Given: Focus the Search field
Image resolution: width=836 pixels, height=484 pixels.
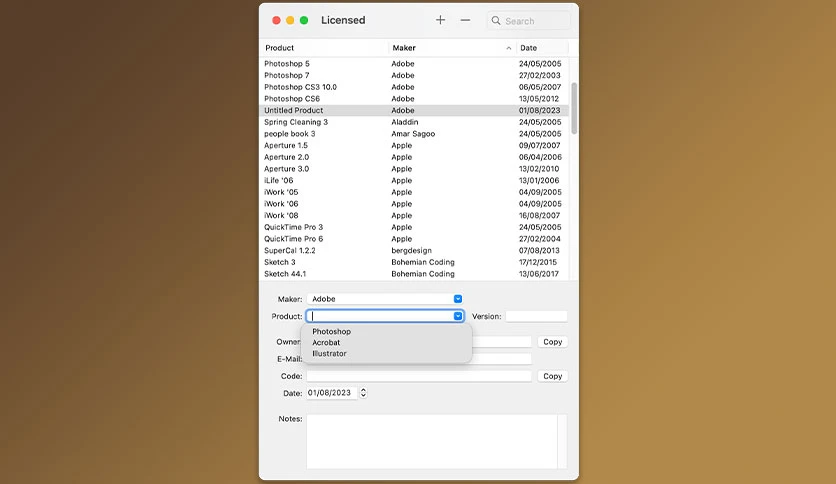Looking at the screenshot, I should [528, 21].
